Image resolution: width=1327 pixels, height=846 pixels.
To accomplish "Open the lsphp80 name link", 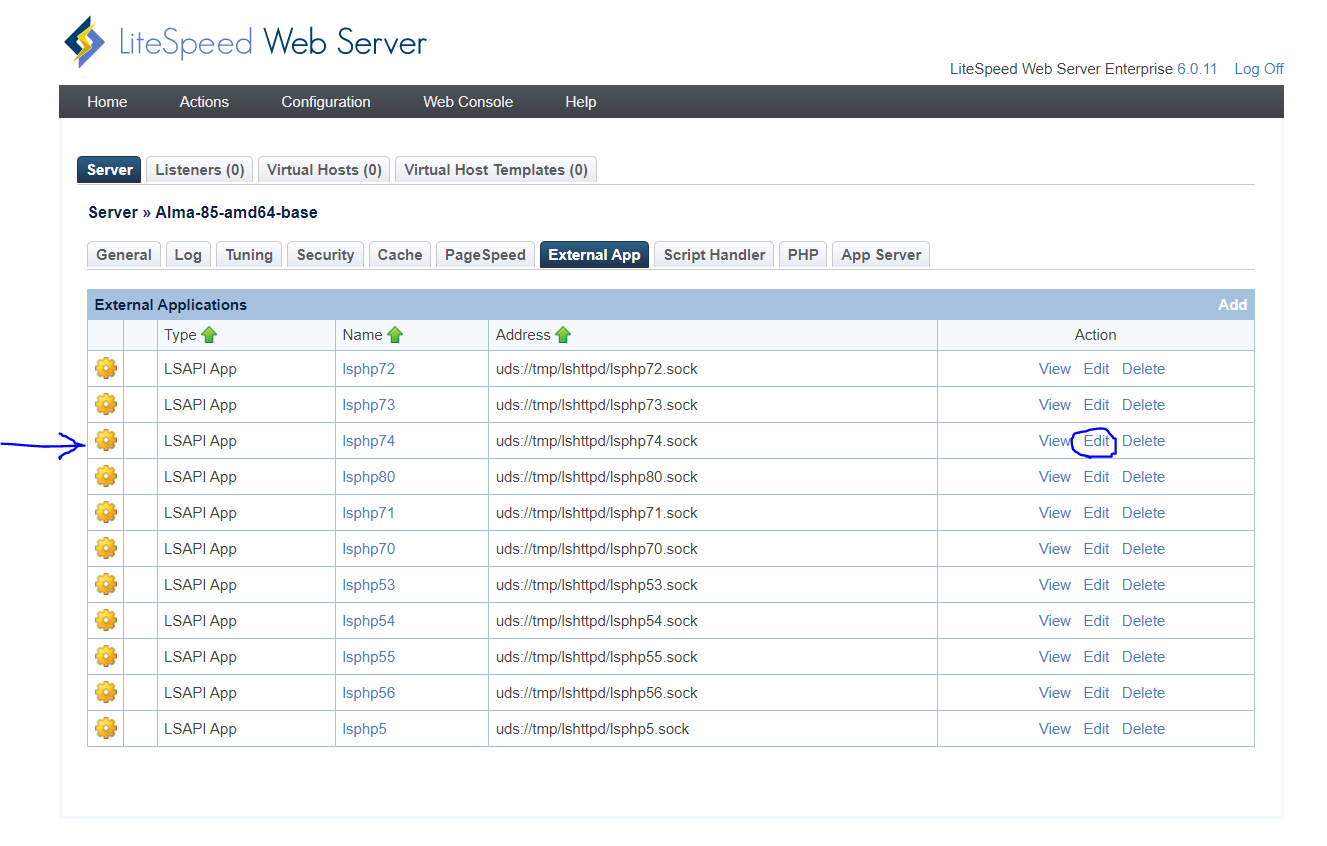I will click(369, 477).
